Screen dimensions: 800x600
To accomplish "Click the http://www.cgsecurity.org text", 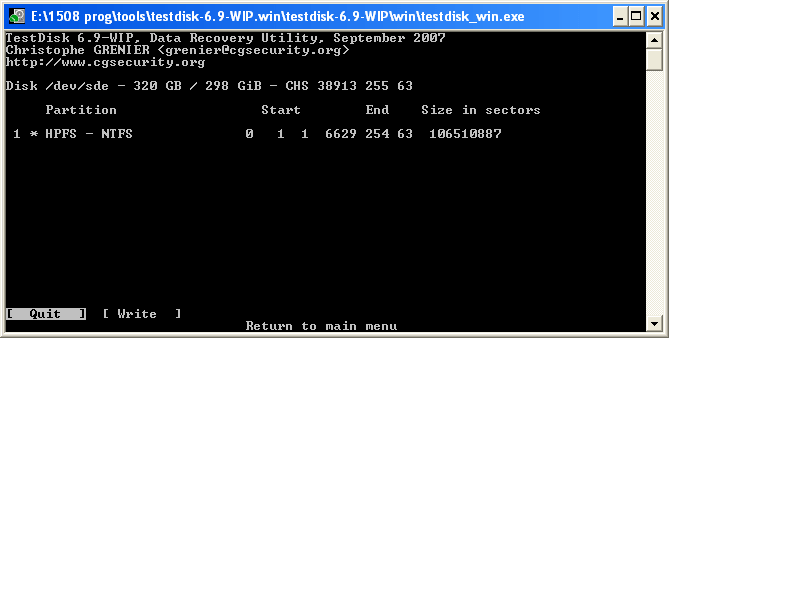I will (x=105, y=62).
